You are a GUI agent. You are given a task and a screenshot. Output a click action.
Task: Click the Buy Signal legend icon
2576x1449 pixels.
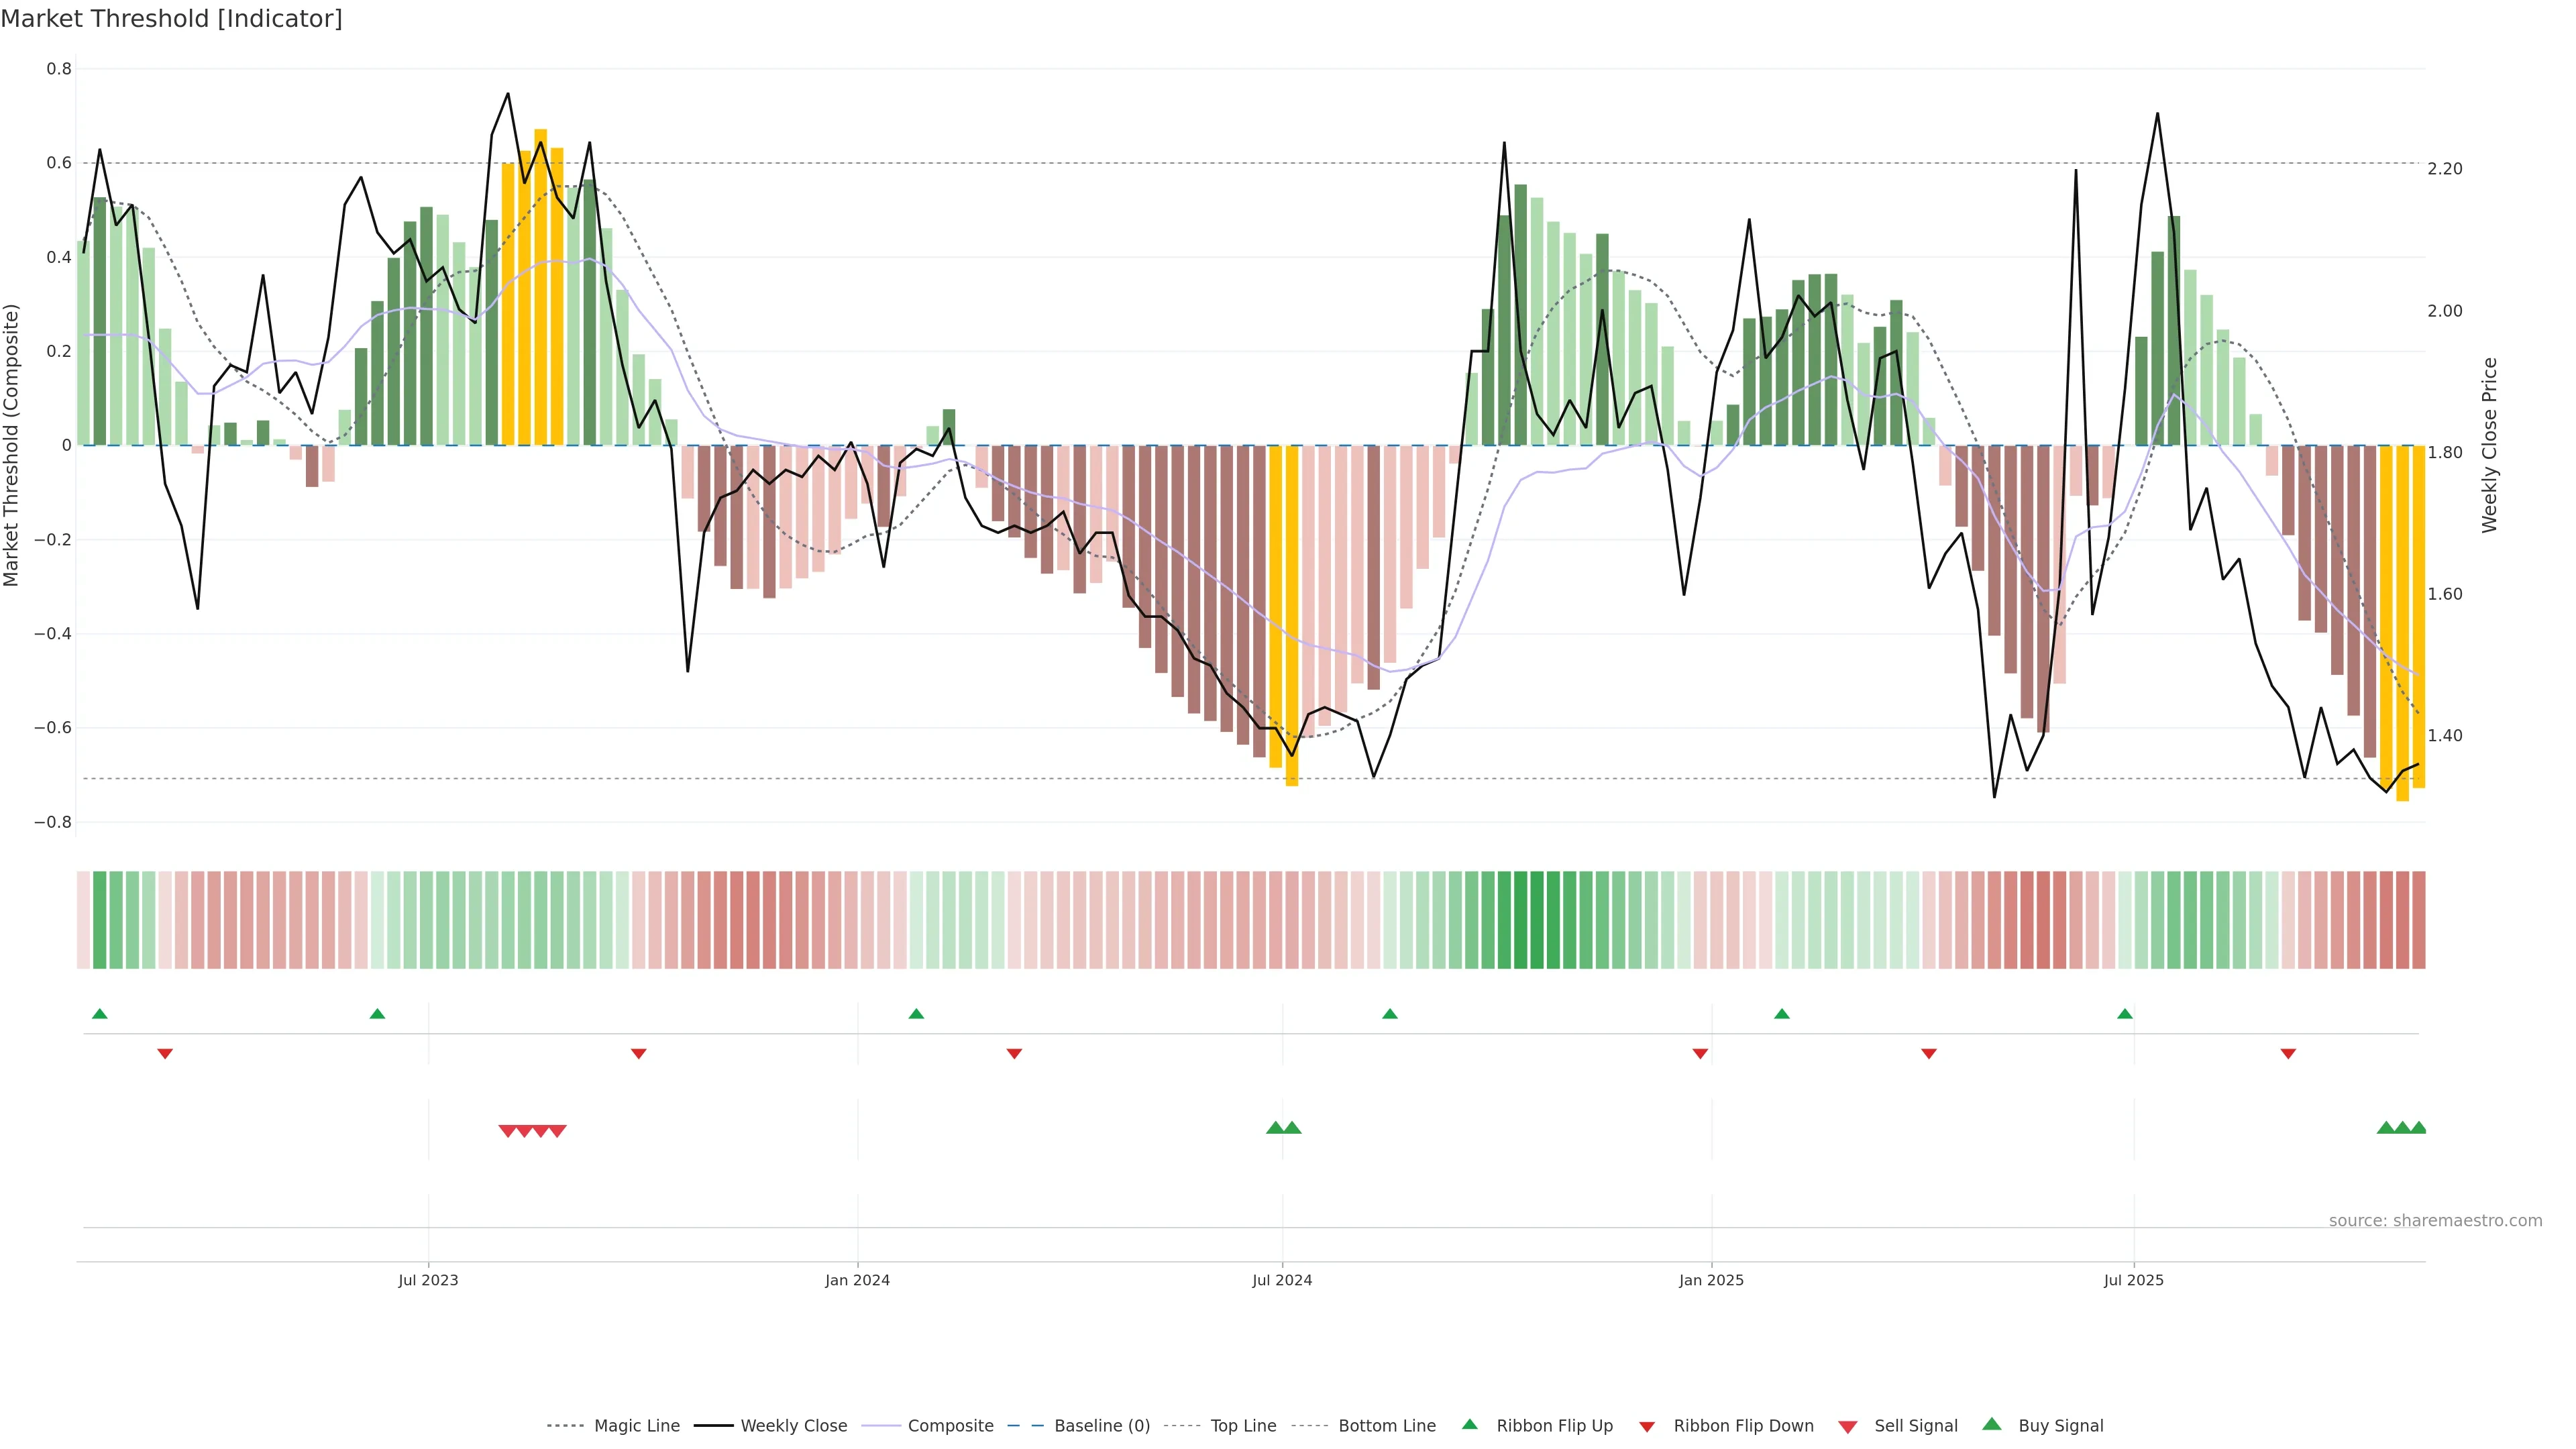[1992, 1424]
